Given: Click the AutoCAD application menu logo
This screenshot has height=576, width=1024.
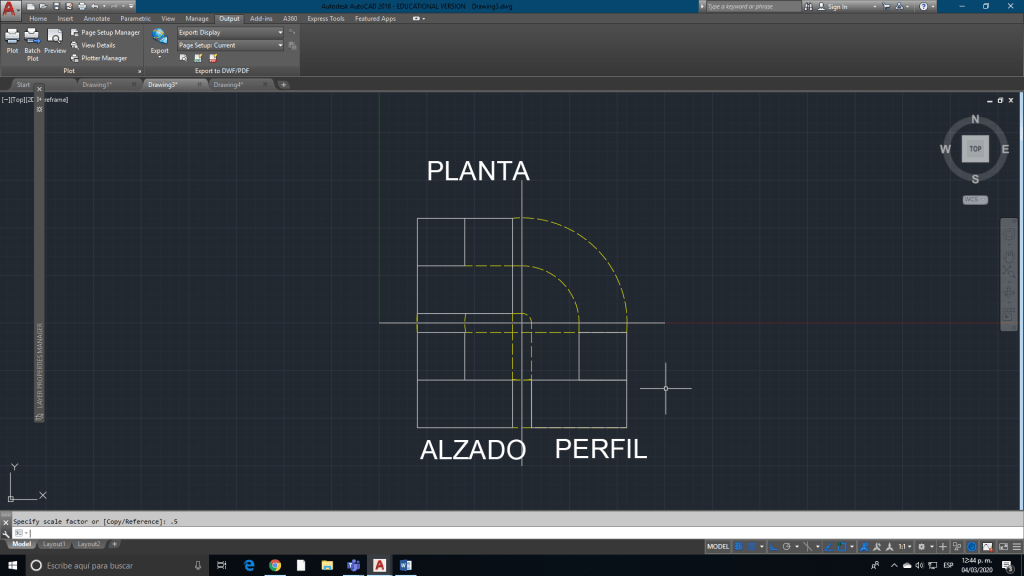Looking at the screenshot, I should 11,9.
